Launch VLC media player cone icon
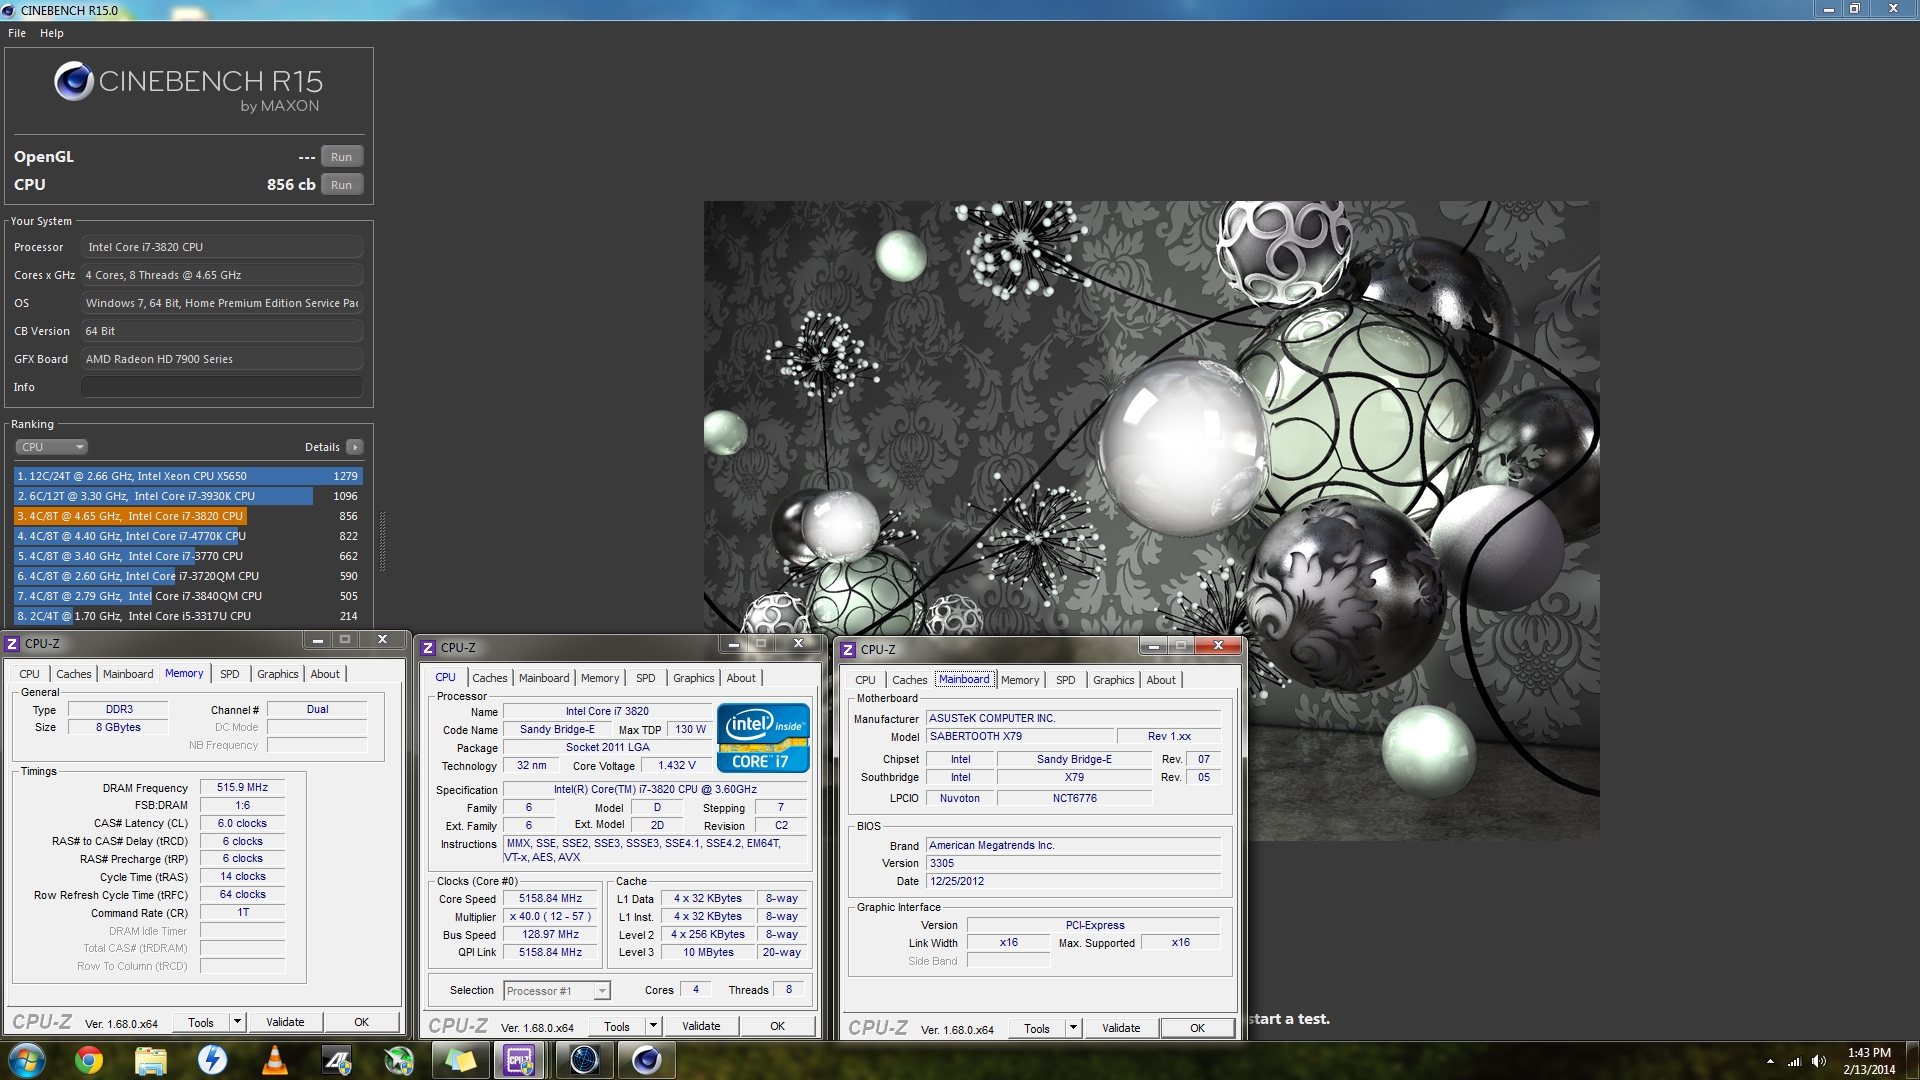This screenshot has width=1920, height=1080. (274, 1060)
